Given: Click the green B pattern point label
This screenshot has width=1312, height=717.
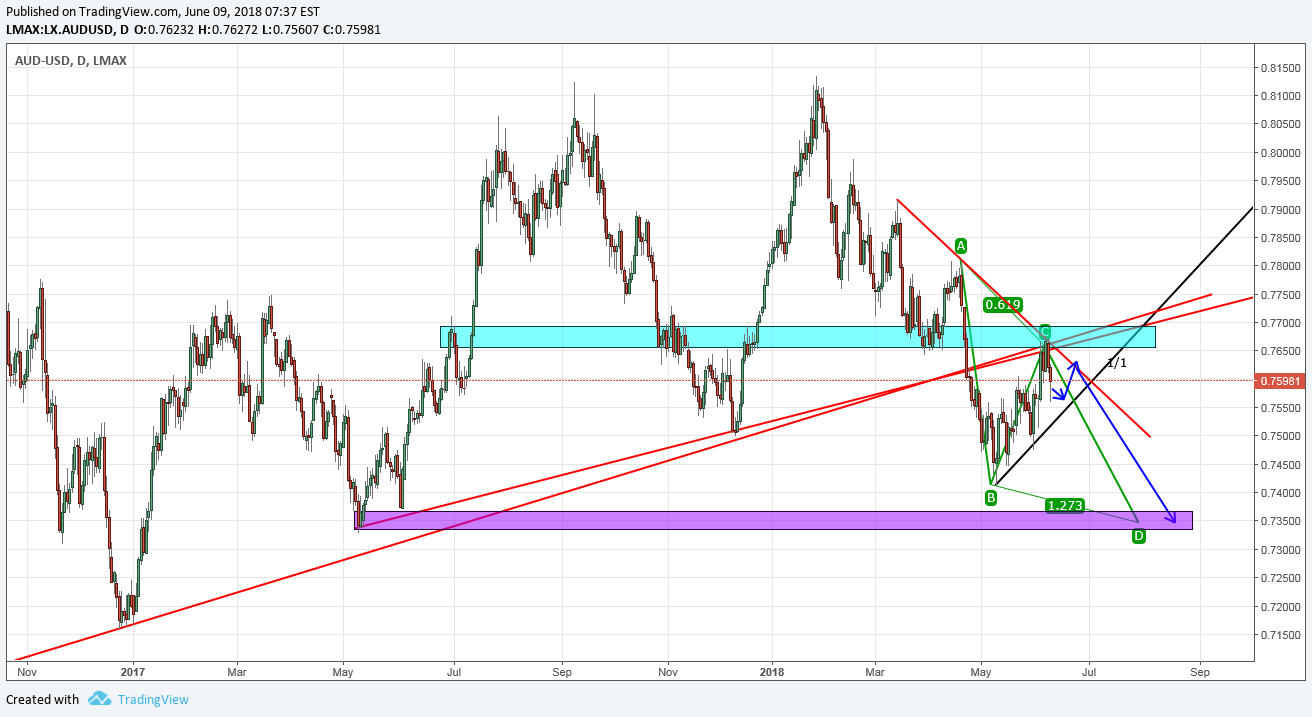Looking at the screenshot, I should (990, 497).
